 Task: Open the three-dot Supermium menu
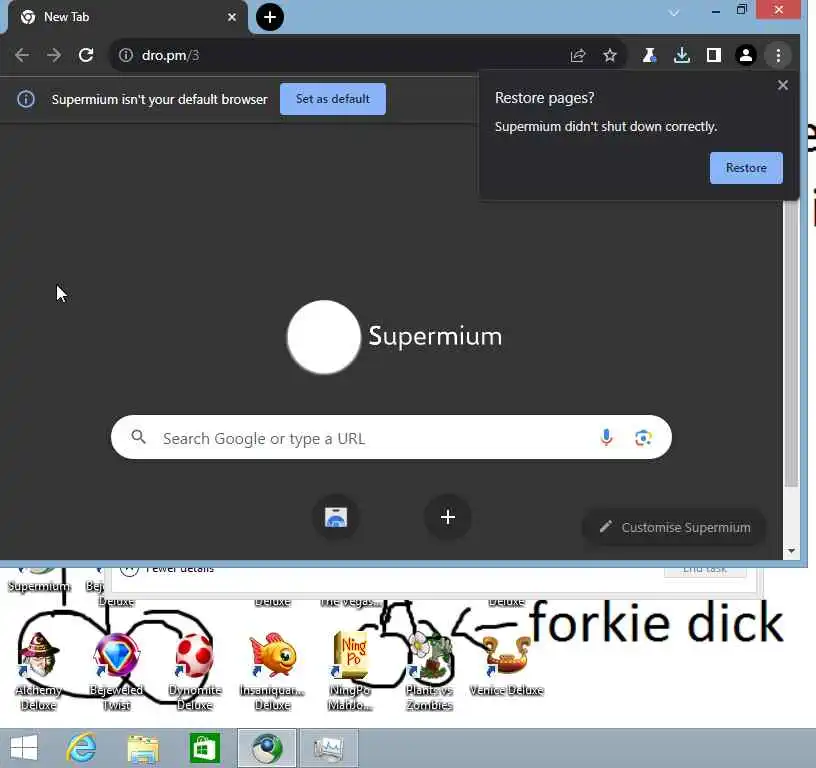click(x=778, y=55)
